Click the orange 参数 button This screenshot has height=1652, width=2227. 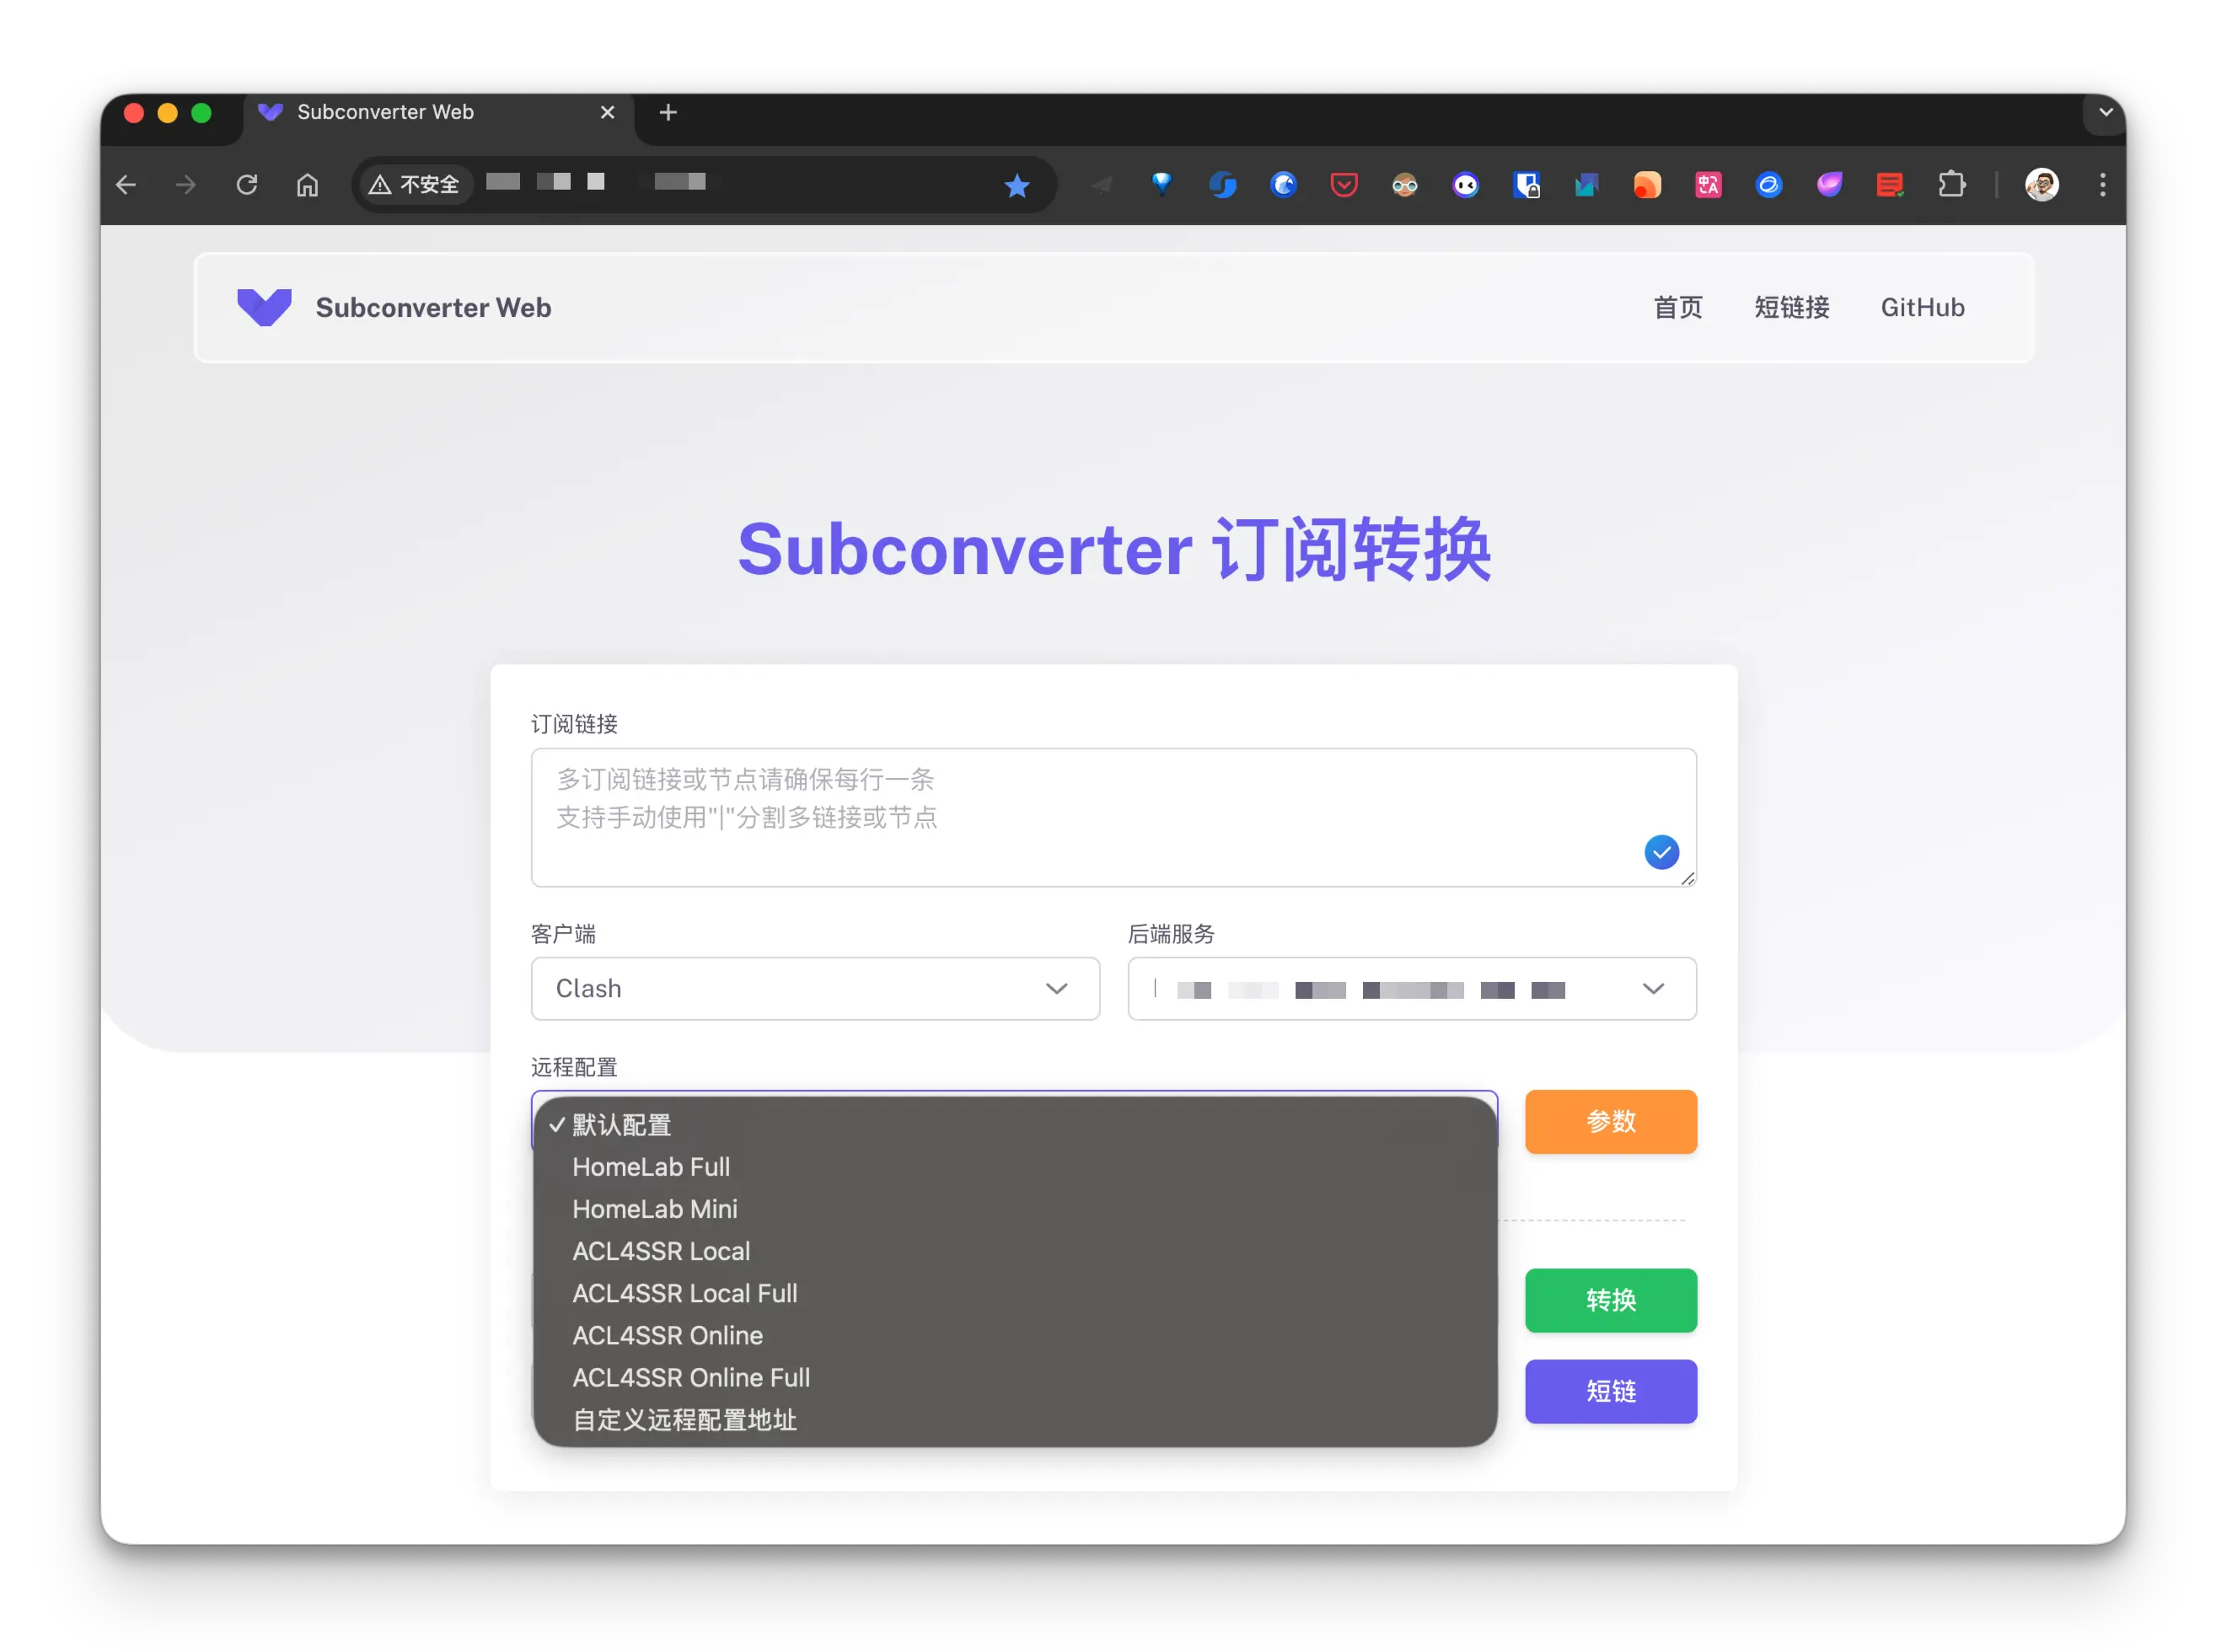coord(1610,1121)
